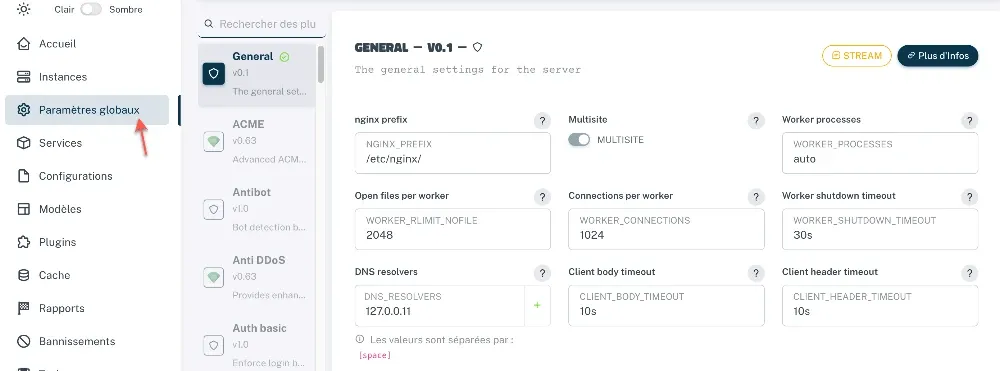Open help for nginx prefix
Viewport: 1000px width, 371px height.
pyautogui.click(x=541, y=121)
